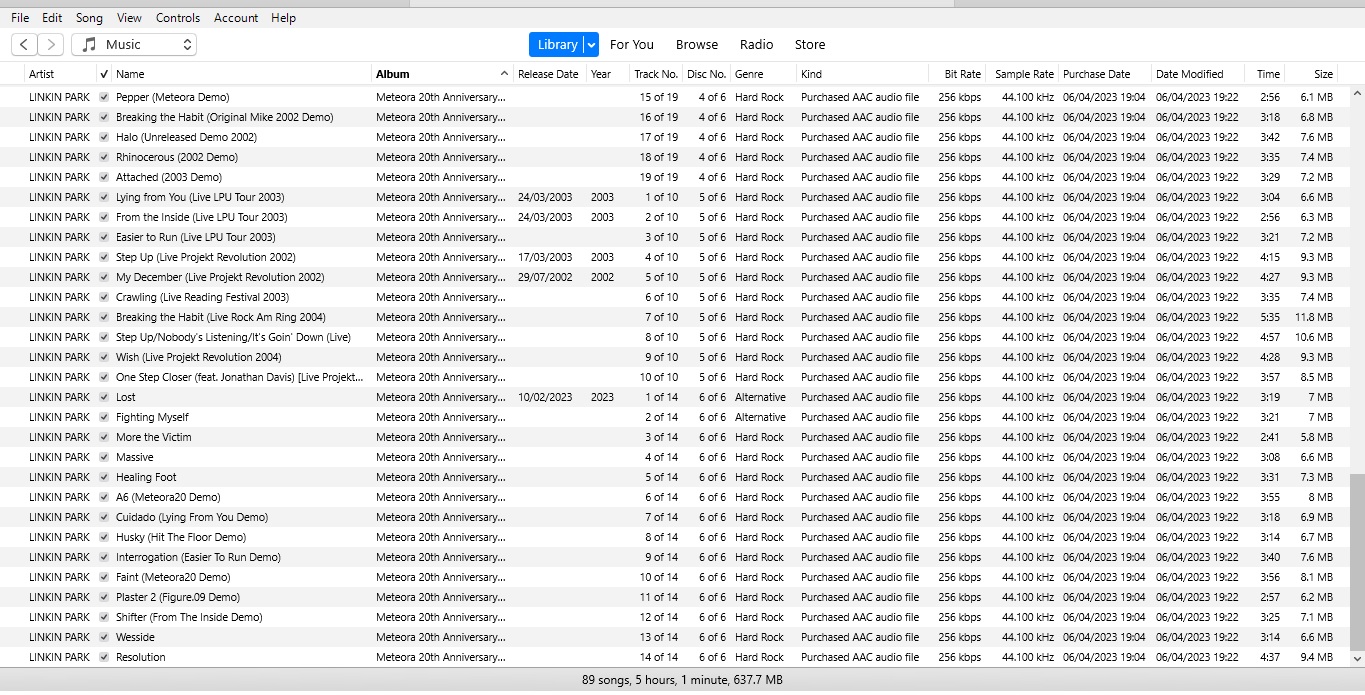Uncheck the Resolution song checkbox
Viewport: 1365px width, 695px height.
point(104,657)
